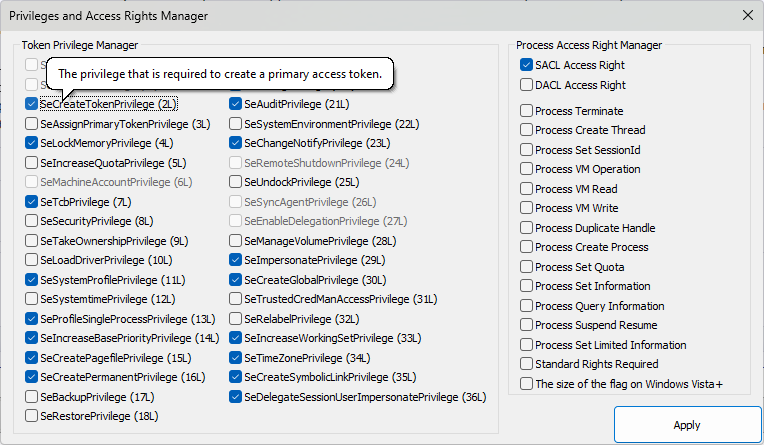This screenshot has width=764, height=445.
Task: Enable Process VM Read checkbox
Action: click(x=527, y=189)
